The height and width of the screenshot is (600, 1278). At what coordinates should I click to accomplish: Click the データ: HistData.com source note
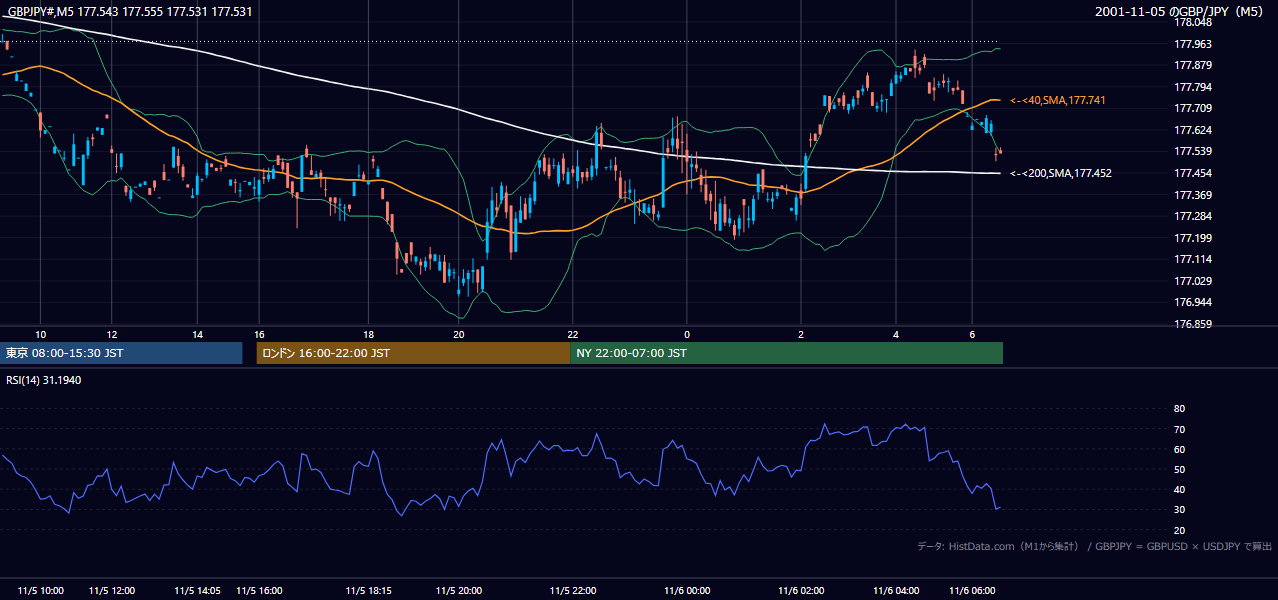pyautogui.click(x=998, y=546)
